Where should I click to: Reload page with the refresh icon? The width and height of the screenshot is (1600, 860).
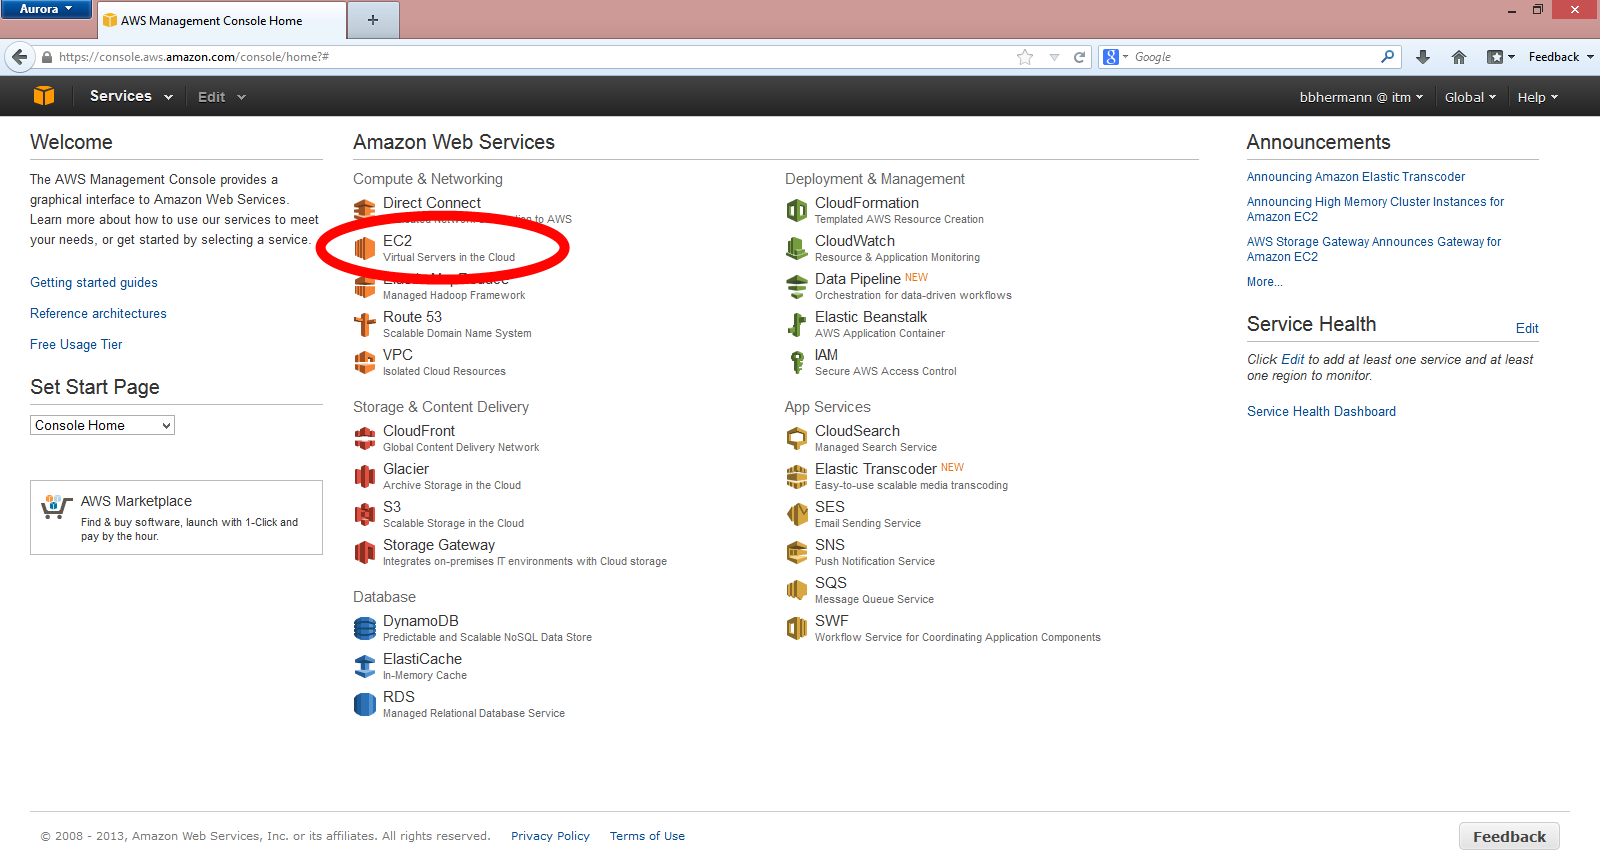tap(1079, 57)
